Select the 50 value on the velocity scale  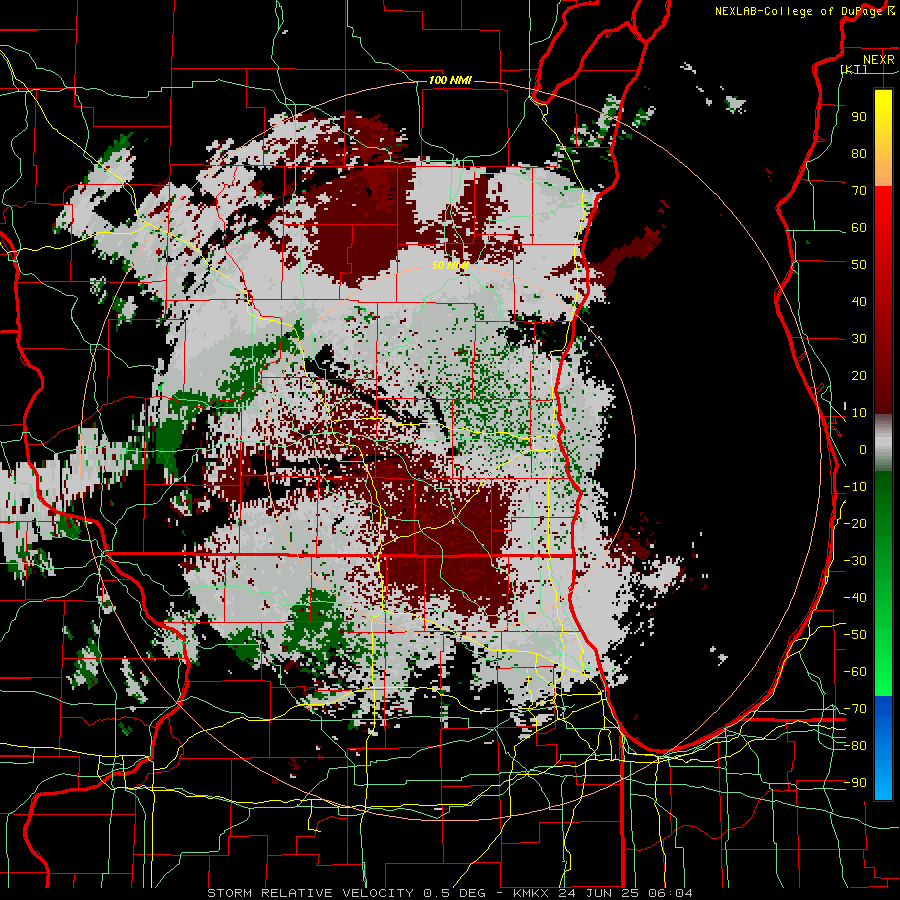859,265
